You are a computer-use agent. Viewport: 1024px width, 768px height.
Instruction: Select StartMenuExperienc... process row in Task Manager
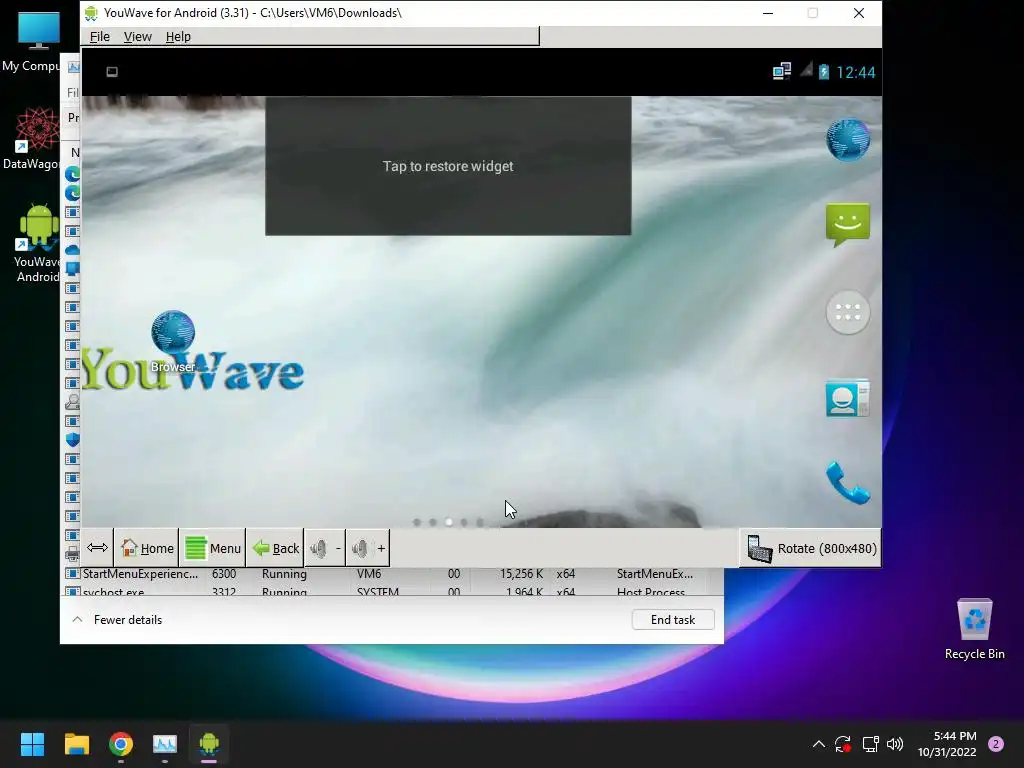coord(393,574)
